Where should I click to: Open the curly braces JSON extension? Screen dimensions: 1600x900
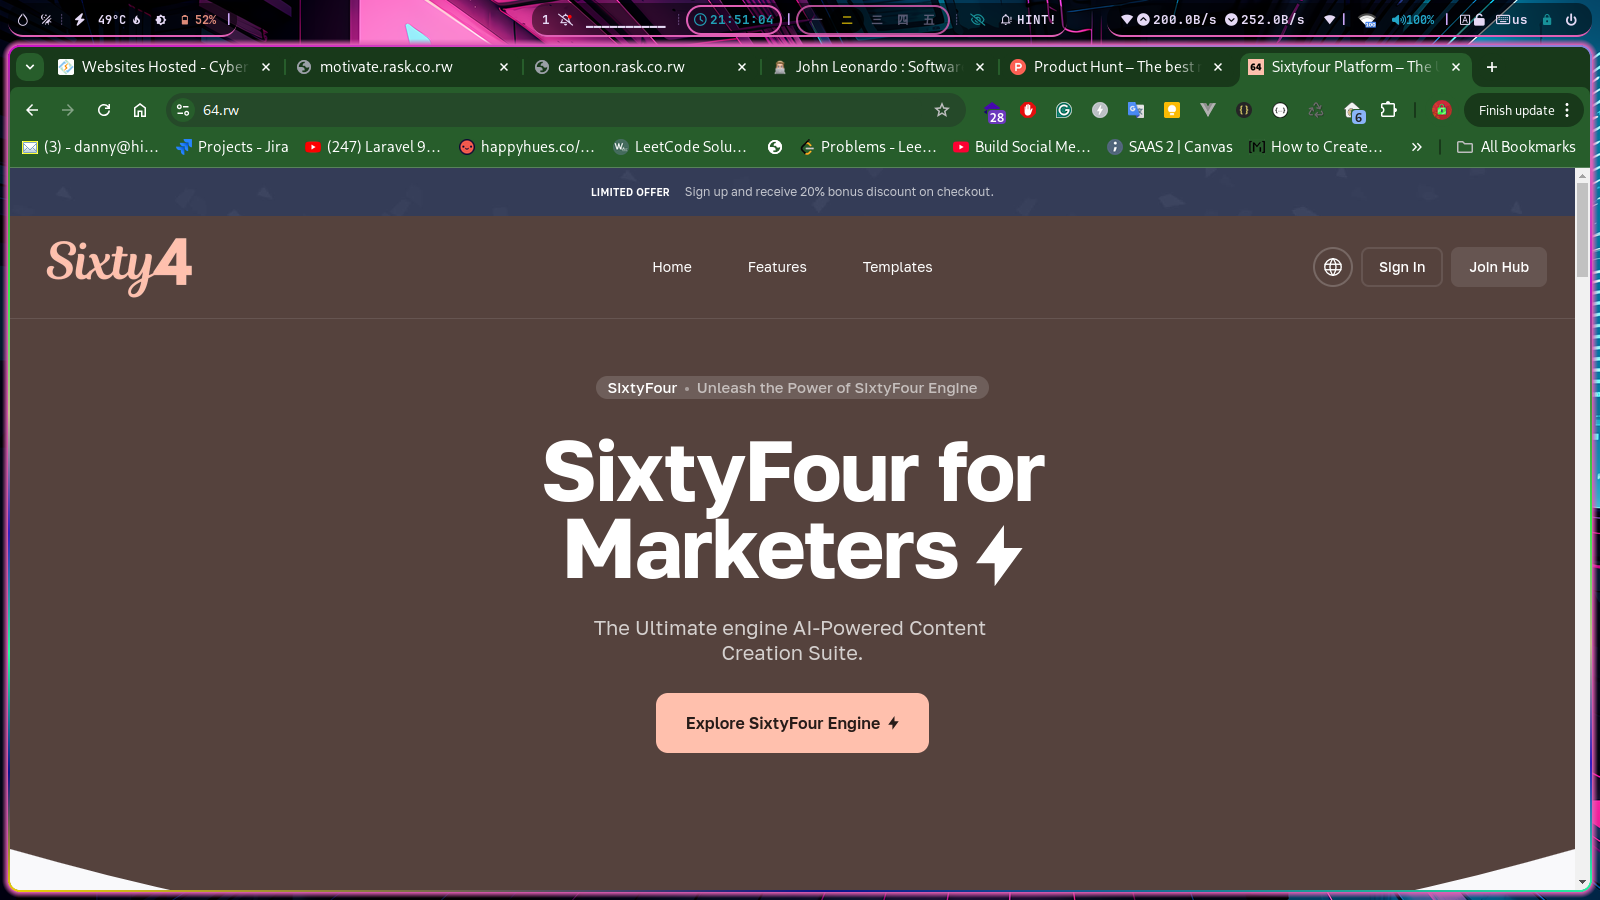[x=1244, y=110]
